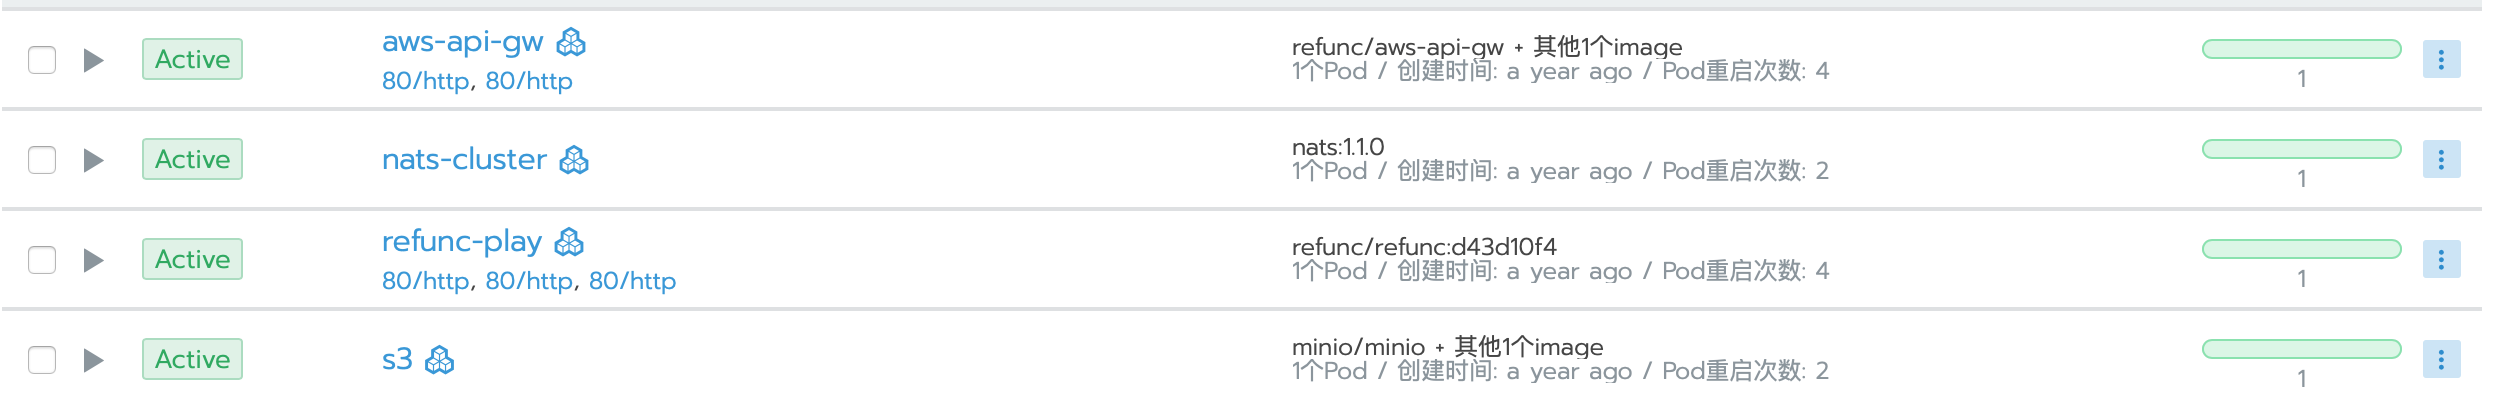Click the workload icon beside refunc-play
Image resolution: width=2520 pixels, height=402 pixels.
[x=569, y=242]
